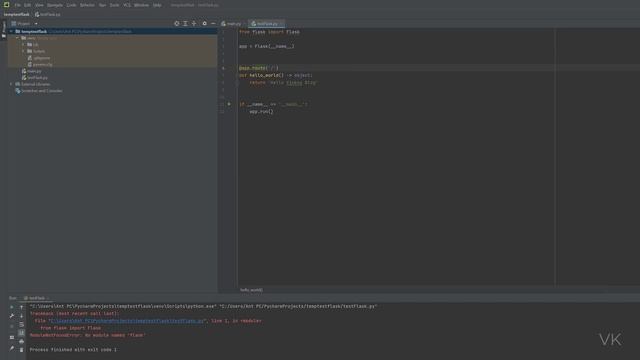
Task: Open the Refactor menu
Action: (x=87, y=5)
